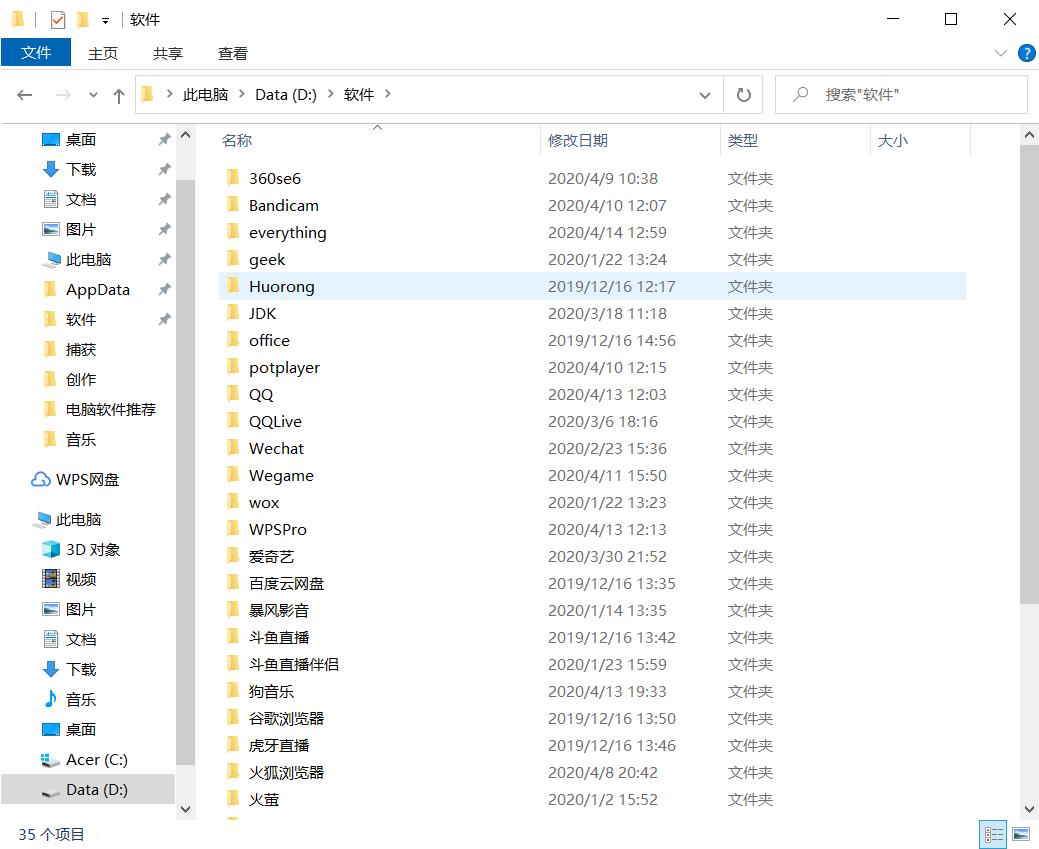
Task: Switch to large thumbnails view in status bar
Action: (1021, 834)
